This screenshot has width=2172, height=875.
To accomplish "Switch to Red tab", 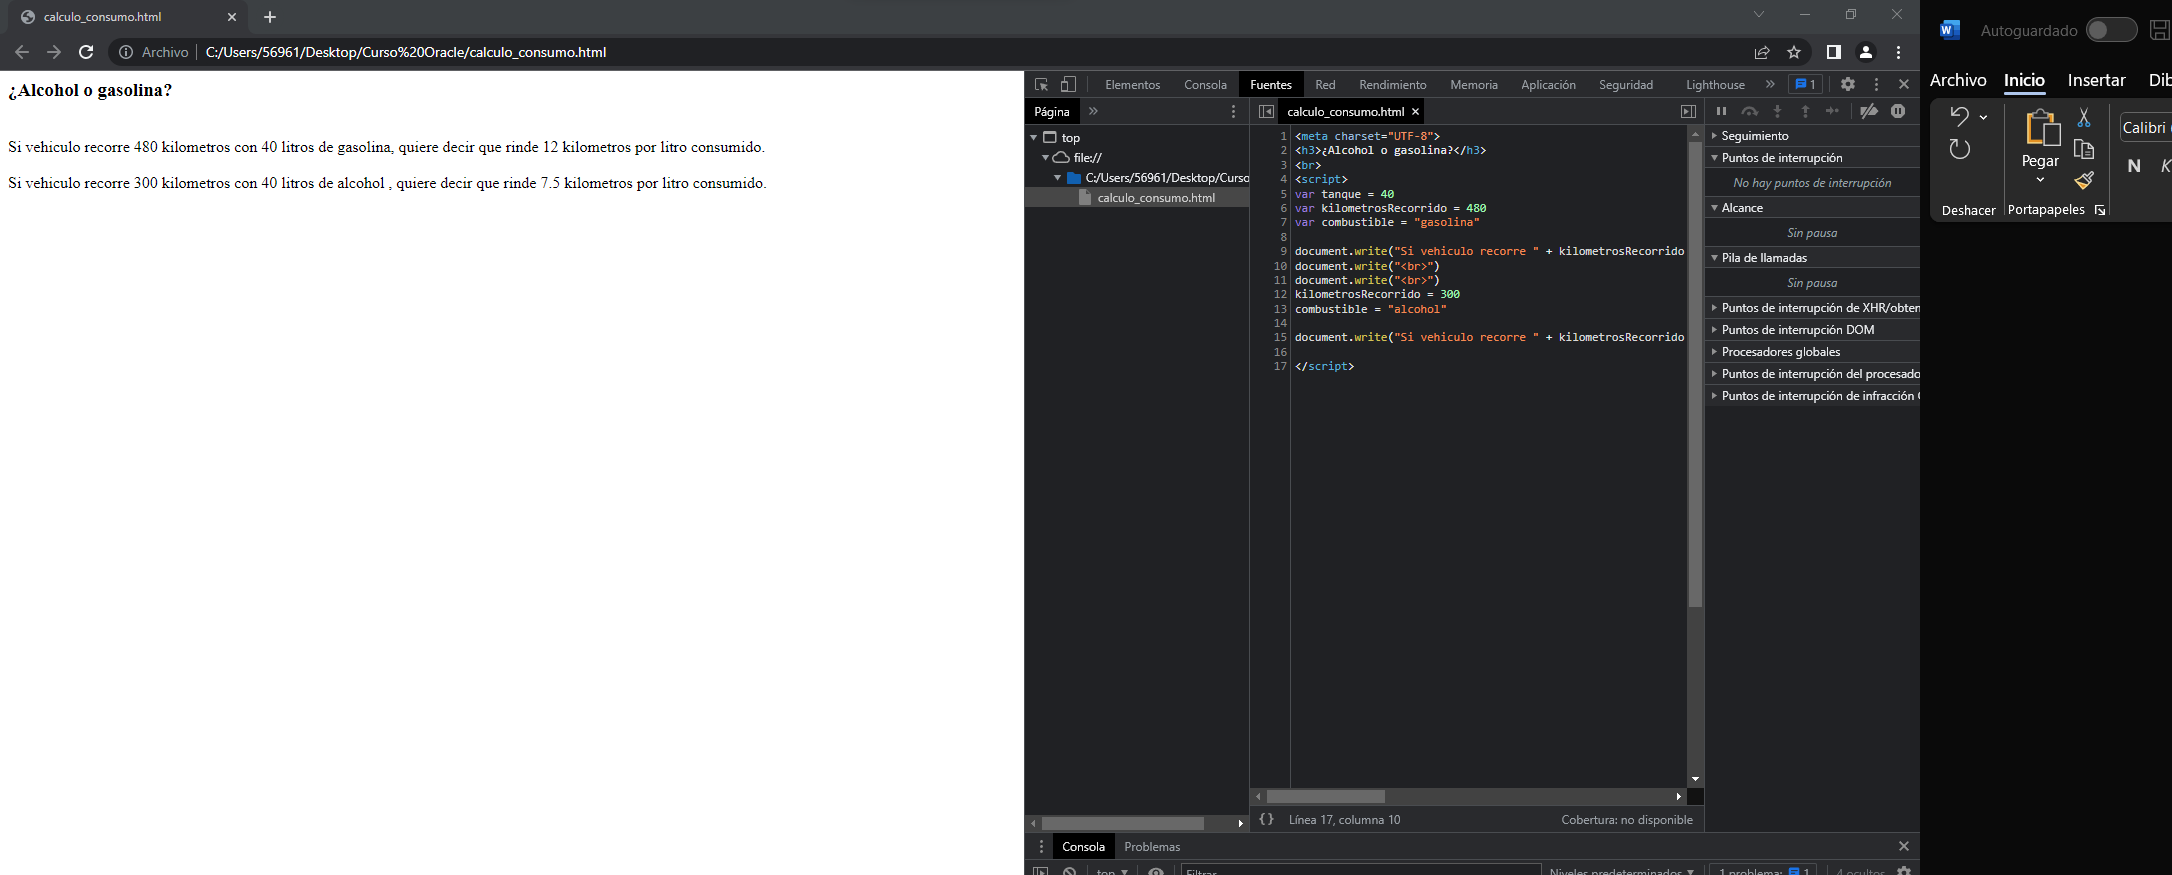I will coord(1325,85).
